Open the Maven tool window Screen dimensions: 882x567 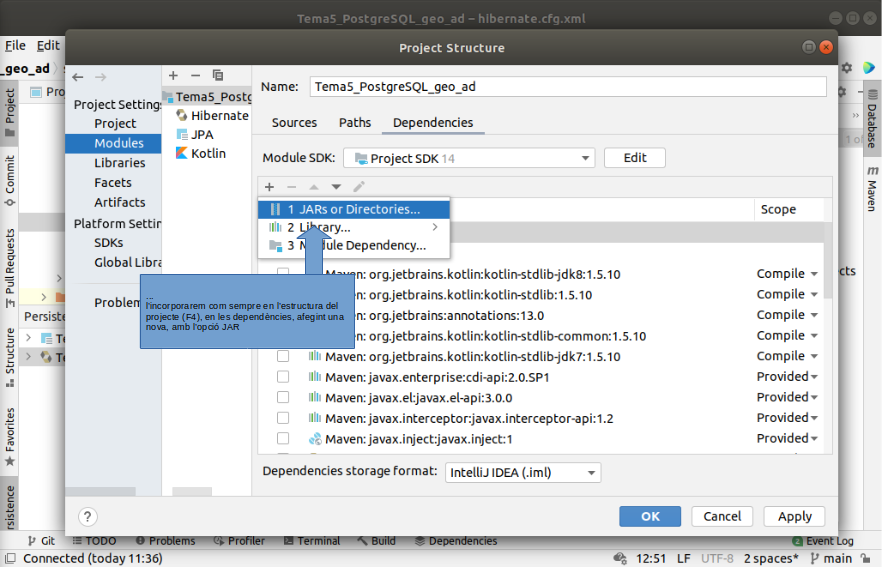872,190
